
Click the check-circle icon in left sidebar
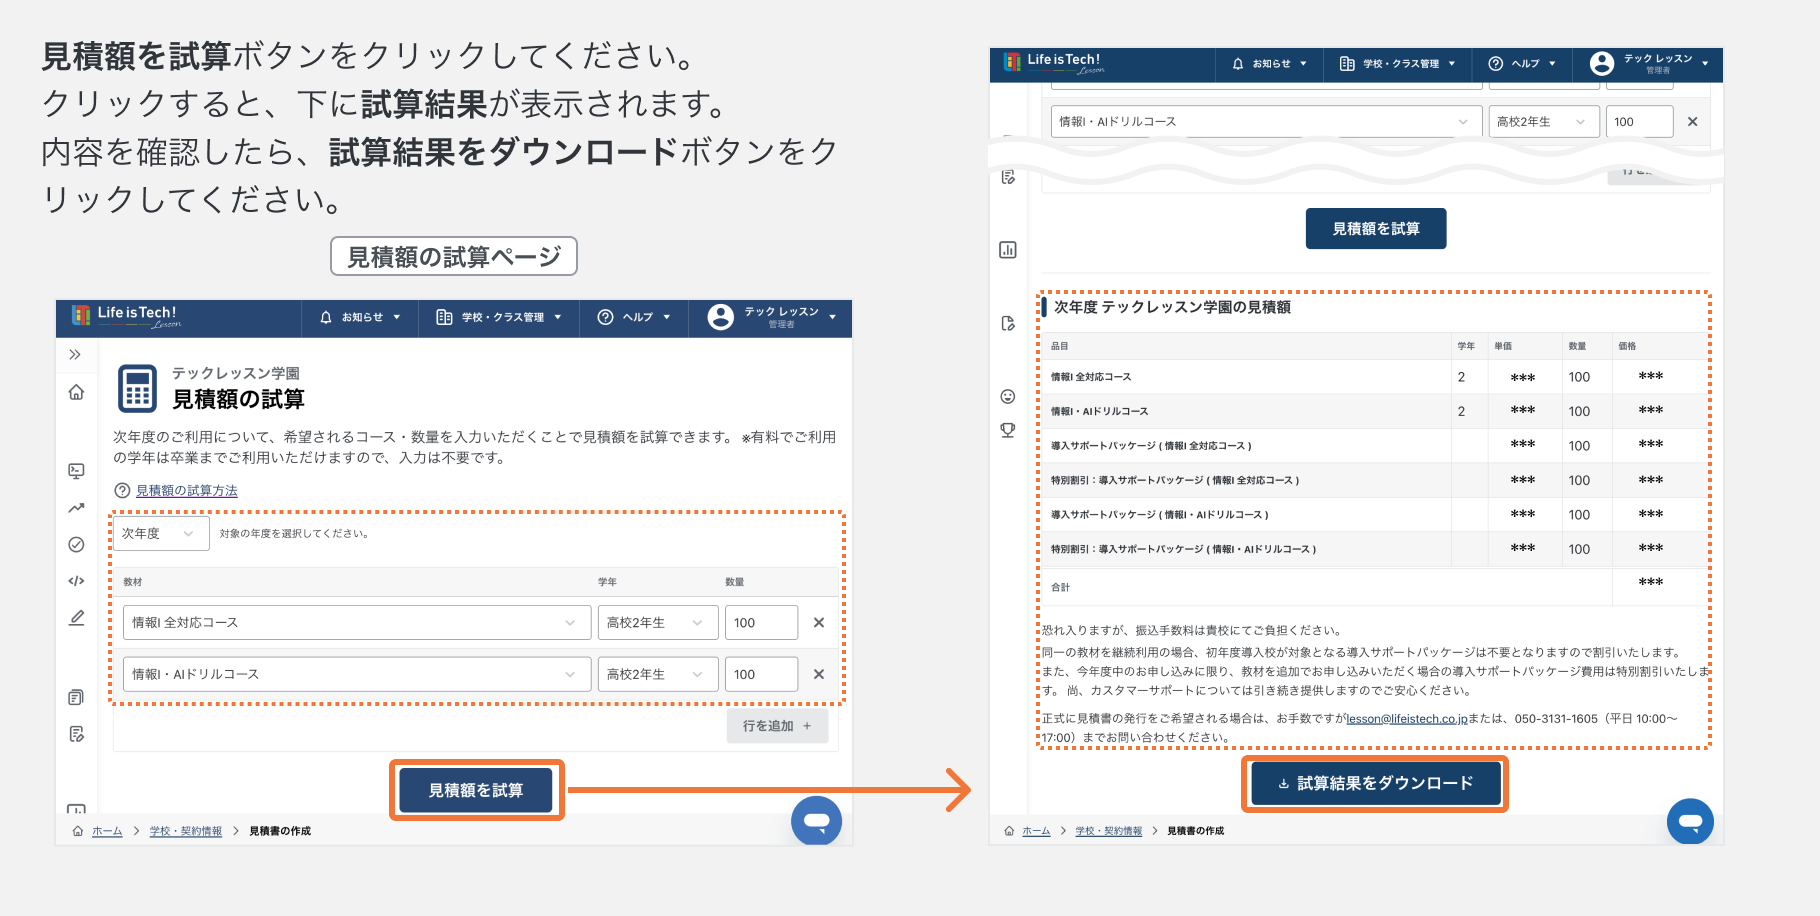(x=76, y=545)
